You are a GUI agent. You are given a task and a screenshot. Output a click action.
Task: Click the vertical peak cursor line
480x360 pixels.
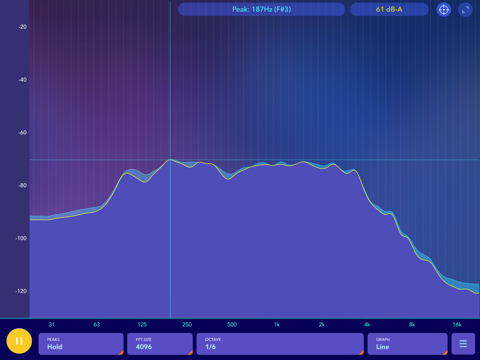[170, 239]
